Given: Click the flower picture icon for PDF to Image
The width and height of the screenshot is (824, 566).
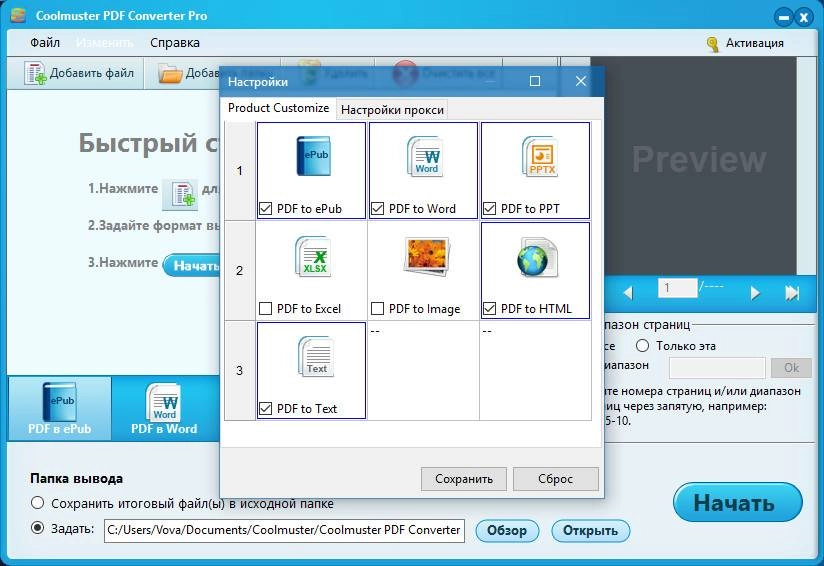Looking at the screenshot, I should (x=426, y=256).
